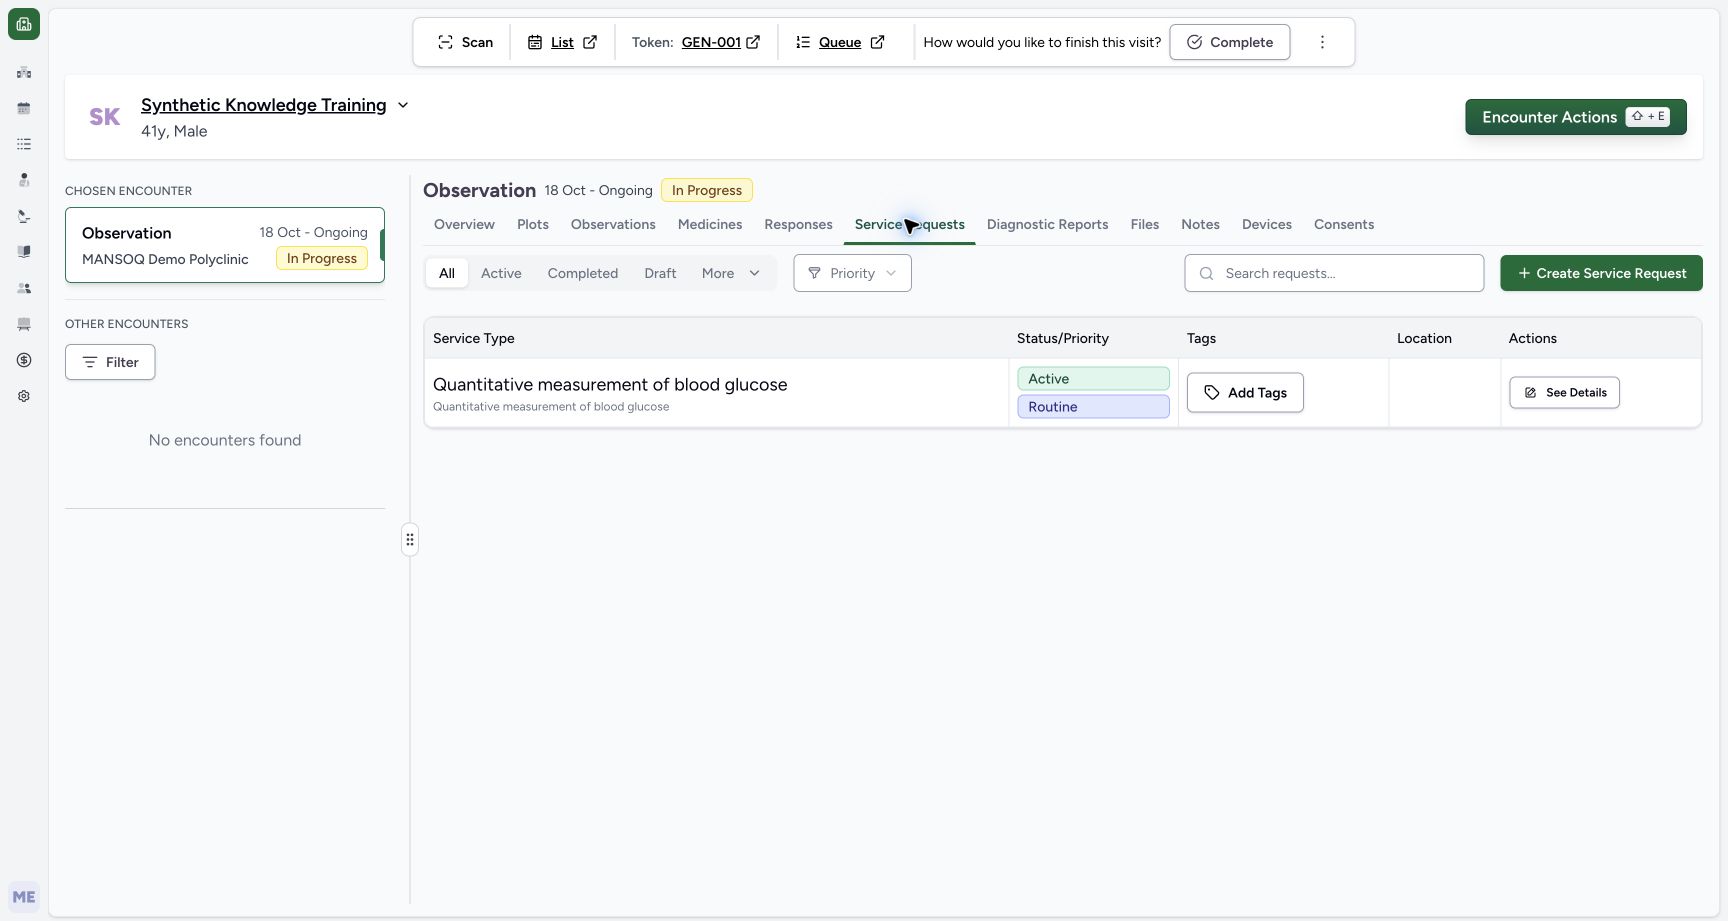Open the Encounter Actions menu
Screen dimensions: 1728x921
(1576, 117)
